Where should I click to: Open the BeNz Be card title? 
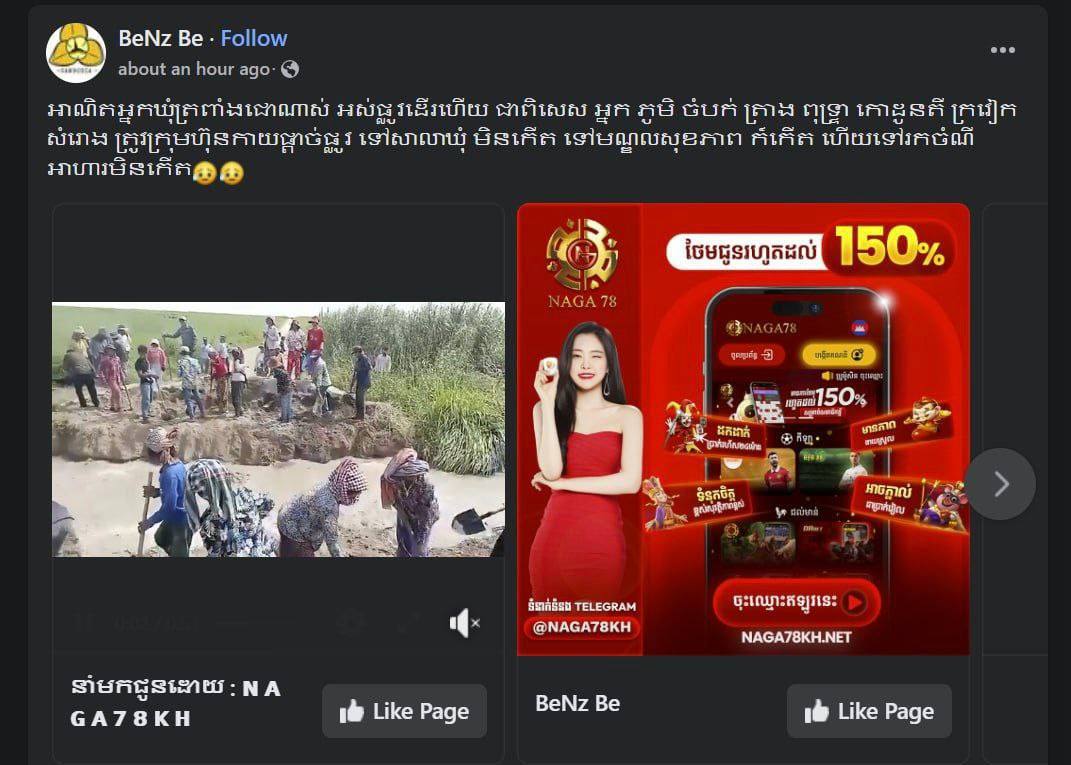click(x=578, y=704)
